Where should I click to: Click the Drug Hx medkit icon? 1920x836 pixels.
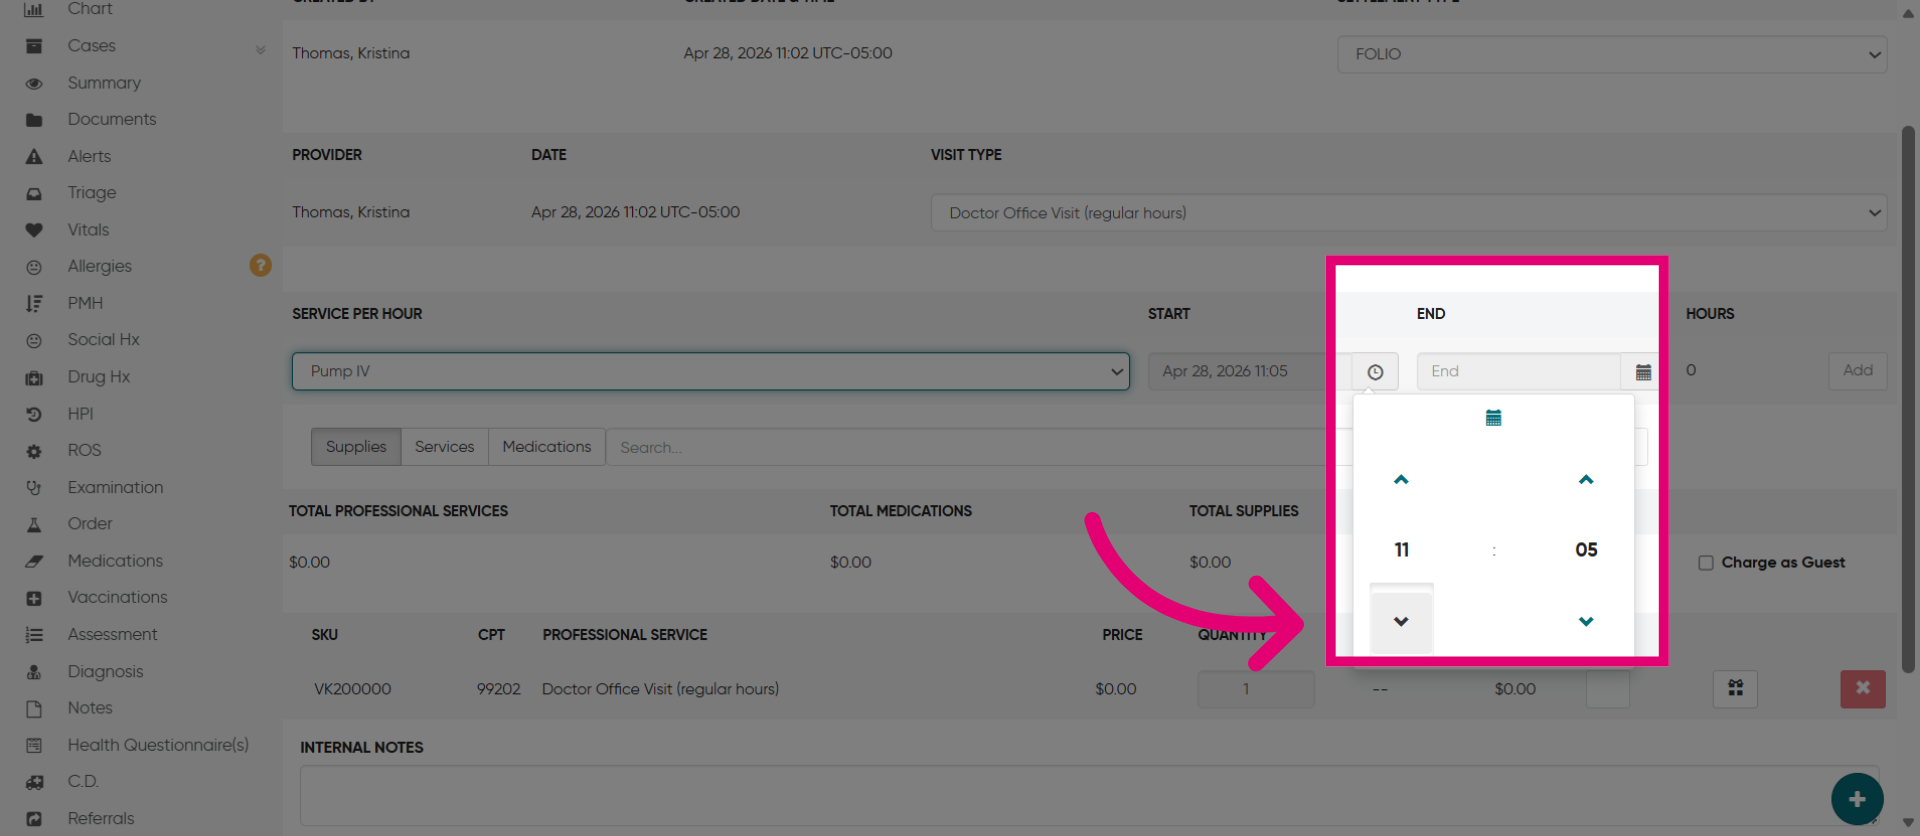tap(34, 378)
